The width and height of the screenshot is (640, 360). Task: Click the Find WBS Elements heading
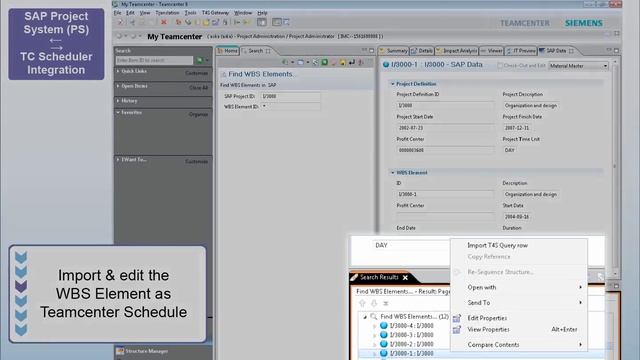tap(260, 74)
